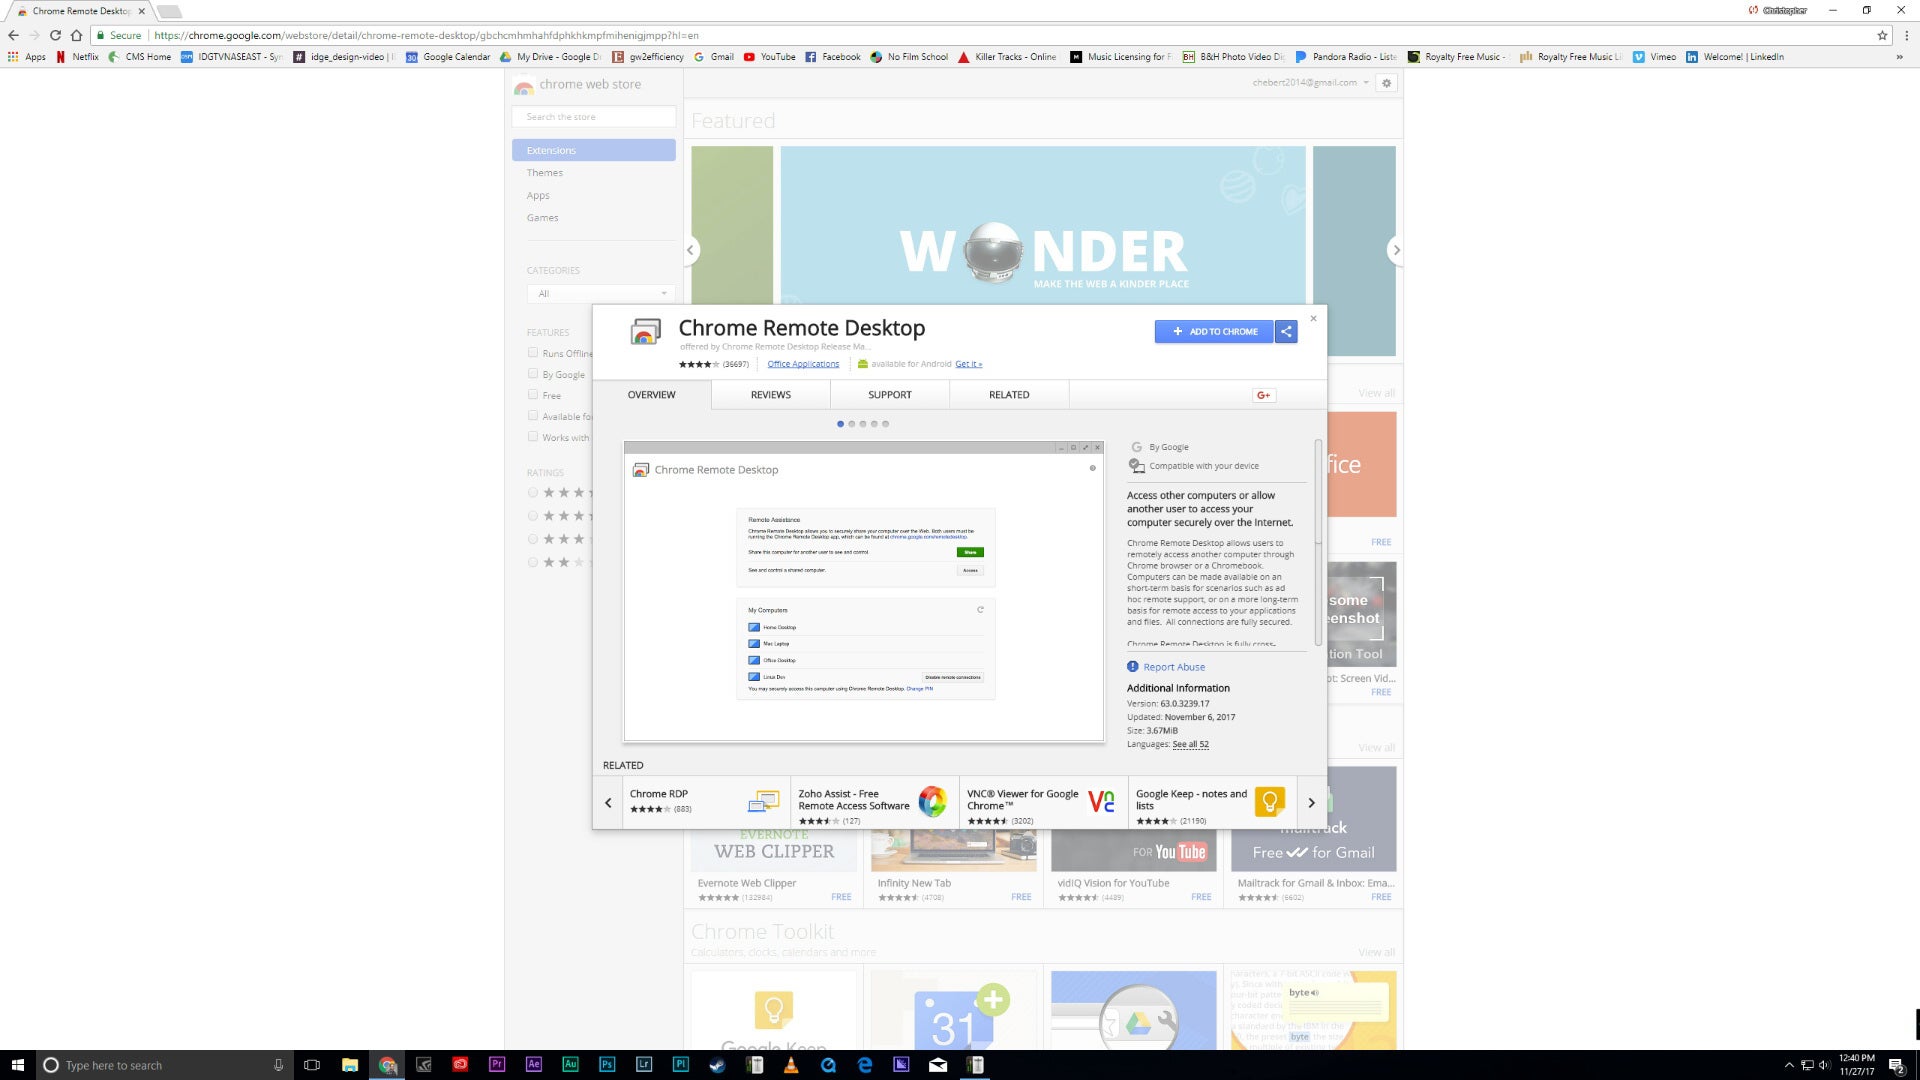Toggle the Runs Offline filter checkbox
Screen dimensions: 1920x1080
coord(533,352)
